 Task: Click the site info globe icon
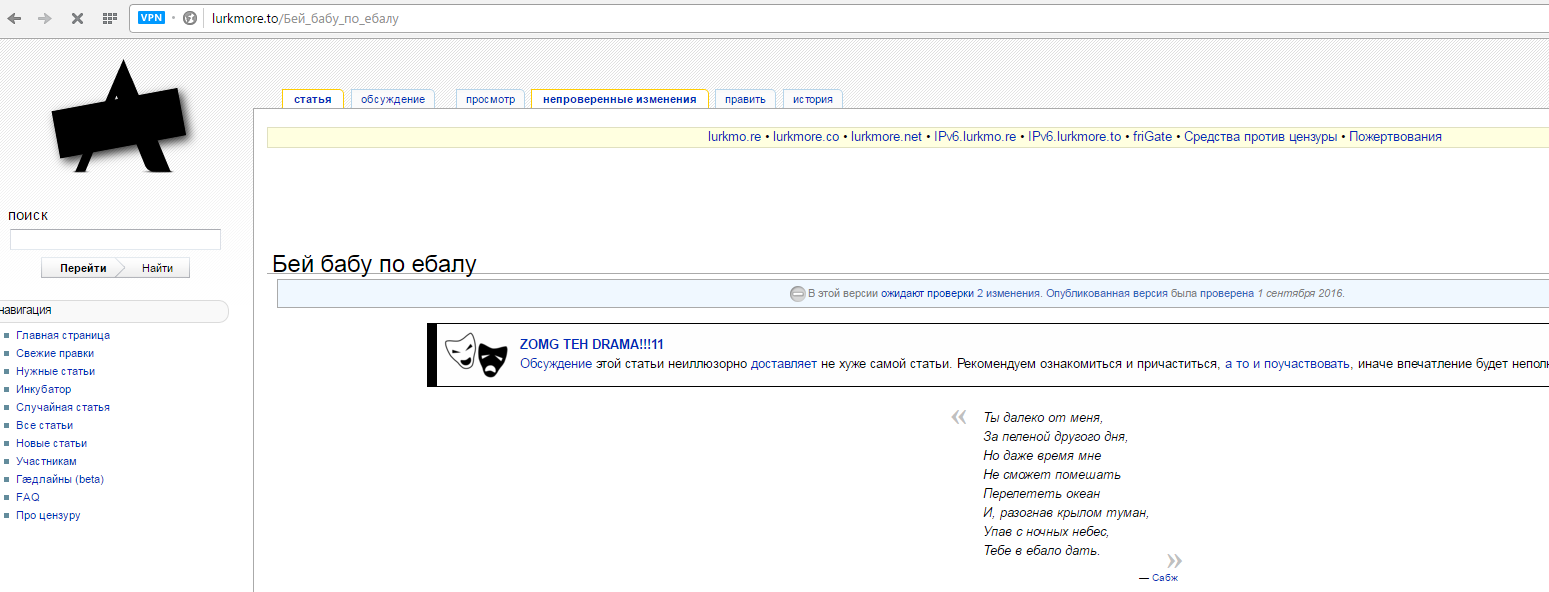click(190, 18)
